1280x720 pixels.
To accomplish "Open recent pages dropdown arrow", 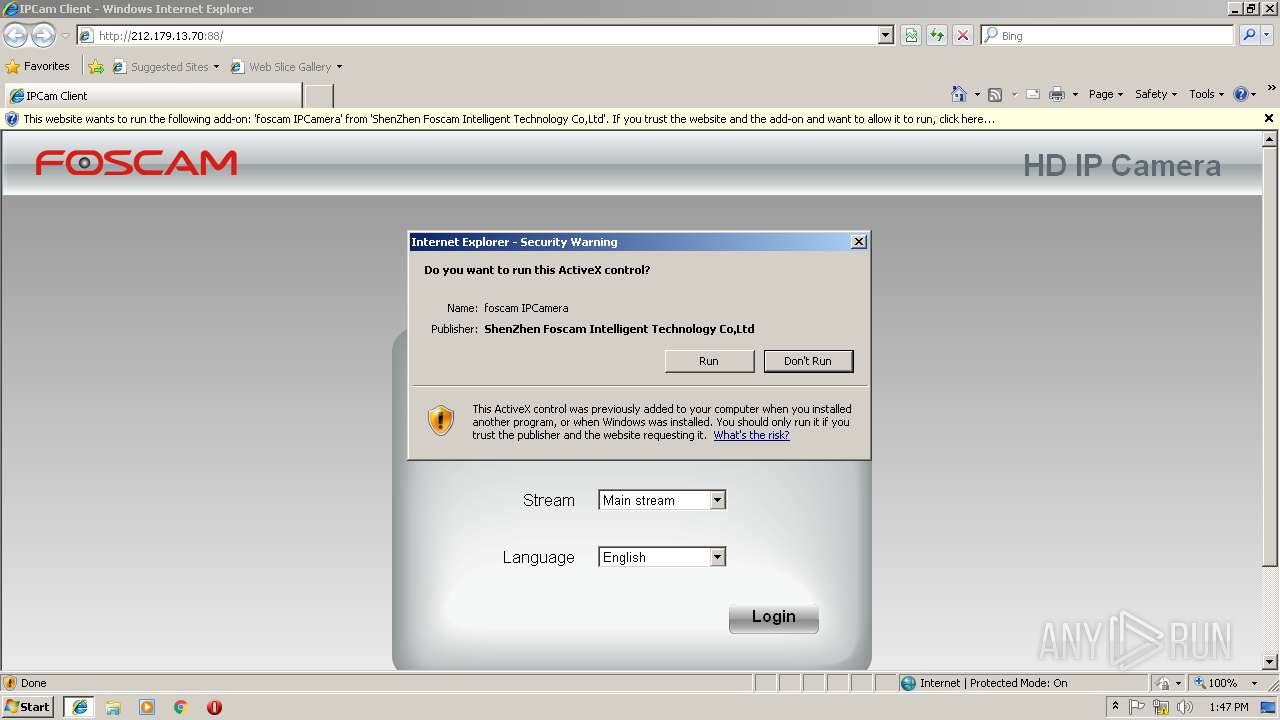I will click(x=65, y=36).
